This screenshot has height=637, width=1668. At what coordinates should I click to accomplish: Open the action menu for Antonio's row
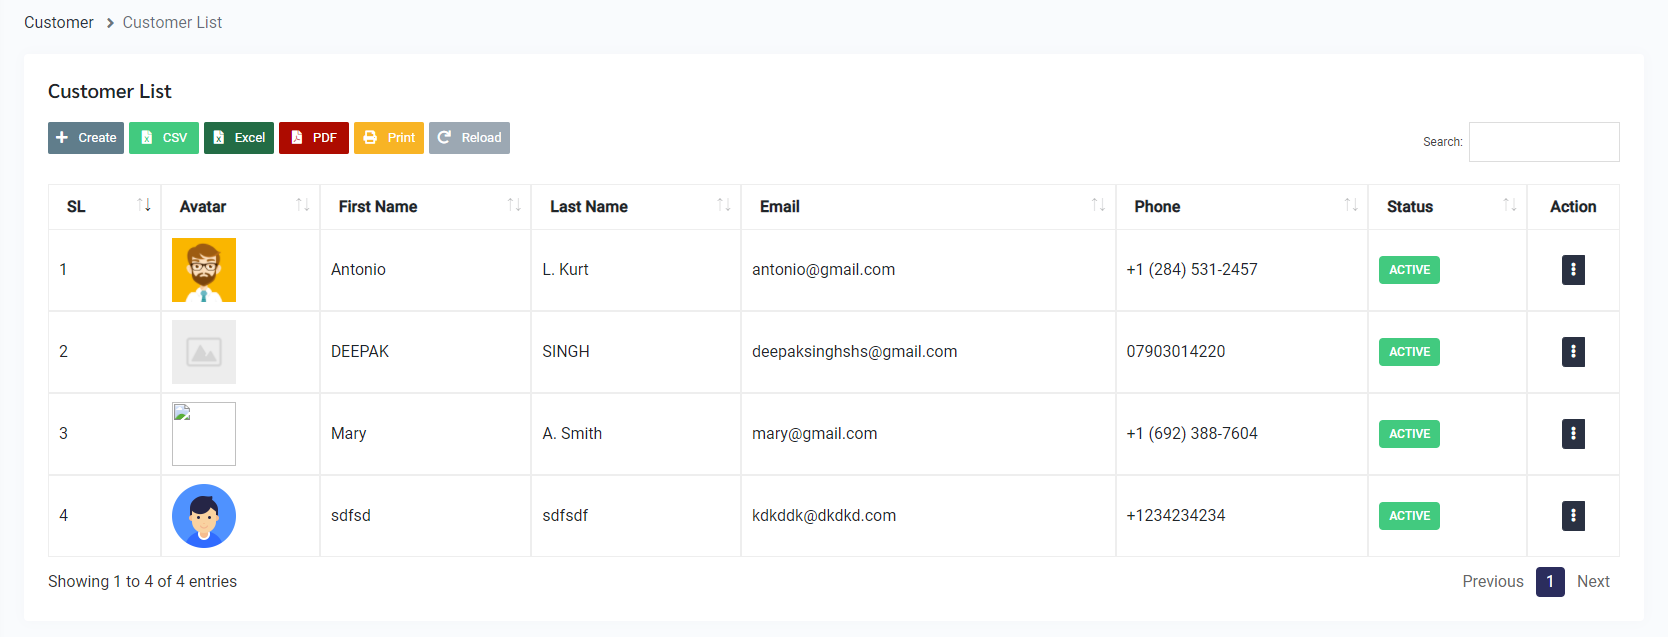(x=1573, y=270)
